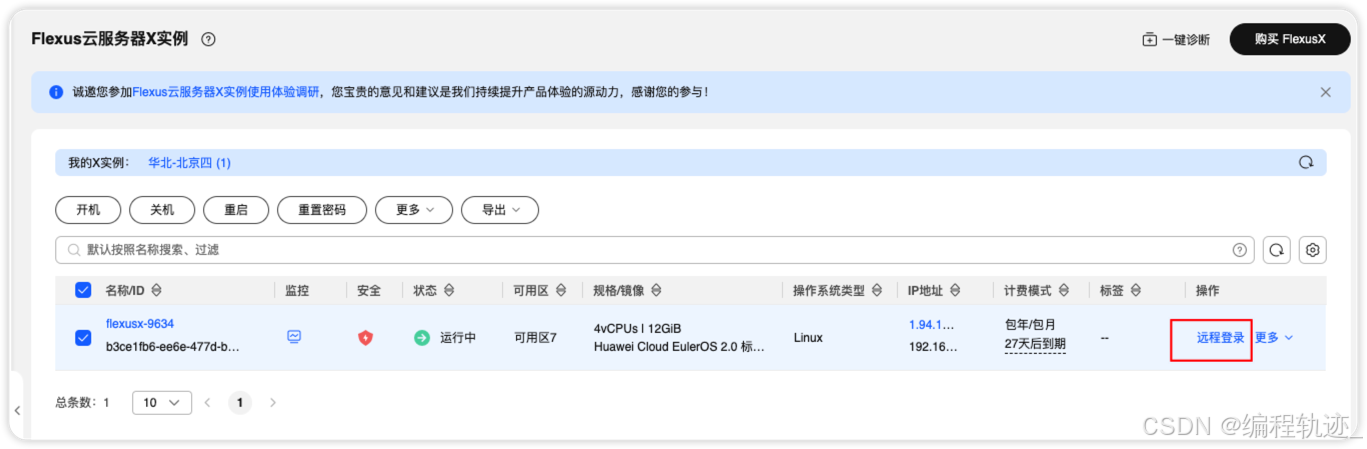Click the Huawei Cloud EulerOS 2.0 image text
The image size is (1367, 449).
679,347
